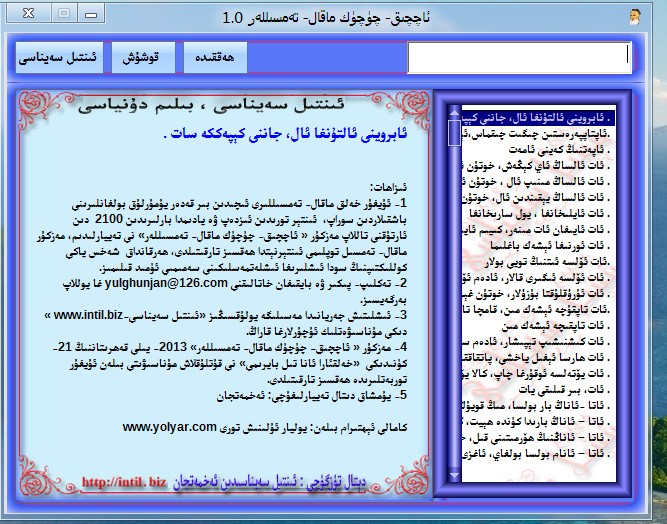Click the قوشۇش button

(x=143, y=57)
